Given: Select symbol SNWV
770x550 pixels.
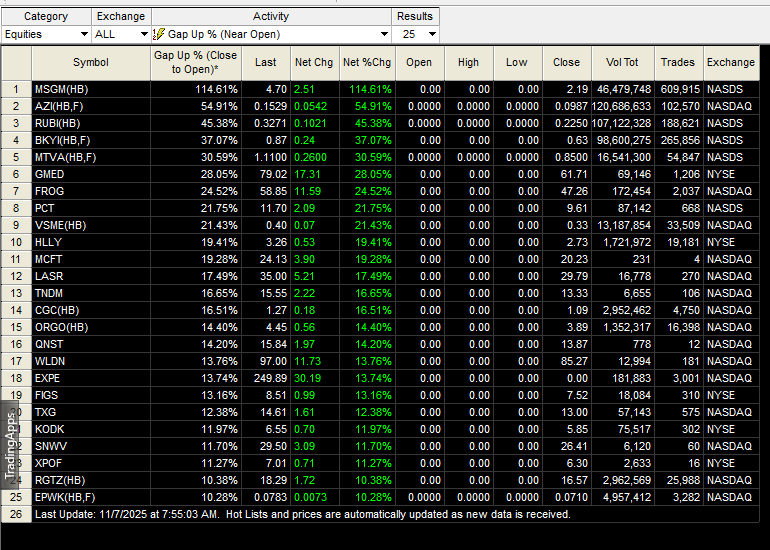Looking at the screenshot, I should (x=51, y=446).
